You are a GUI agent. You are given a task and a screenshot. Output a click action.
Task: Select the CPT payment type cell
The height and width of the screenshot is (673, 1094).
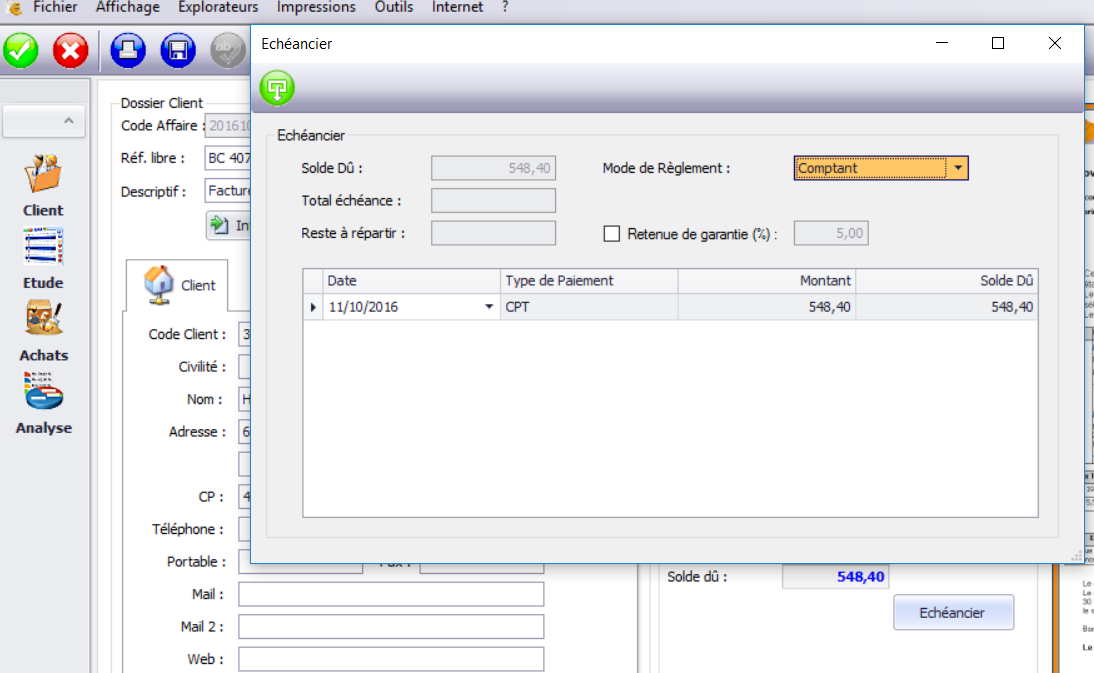[588, 307]
